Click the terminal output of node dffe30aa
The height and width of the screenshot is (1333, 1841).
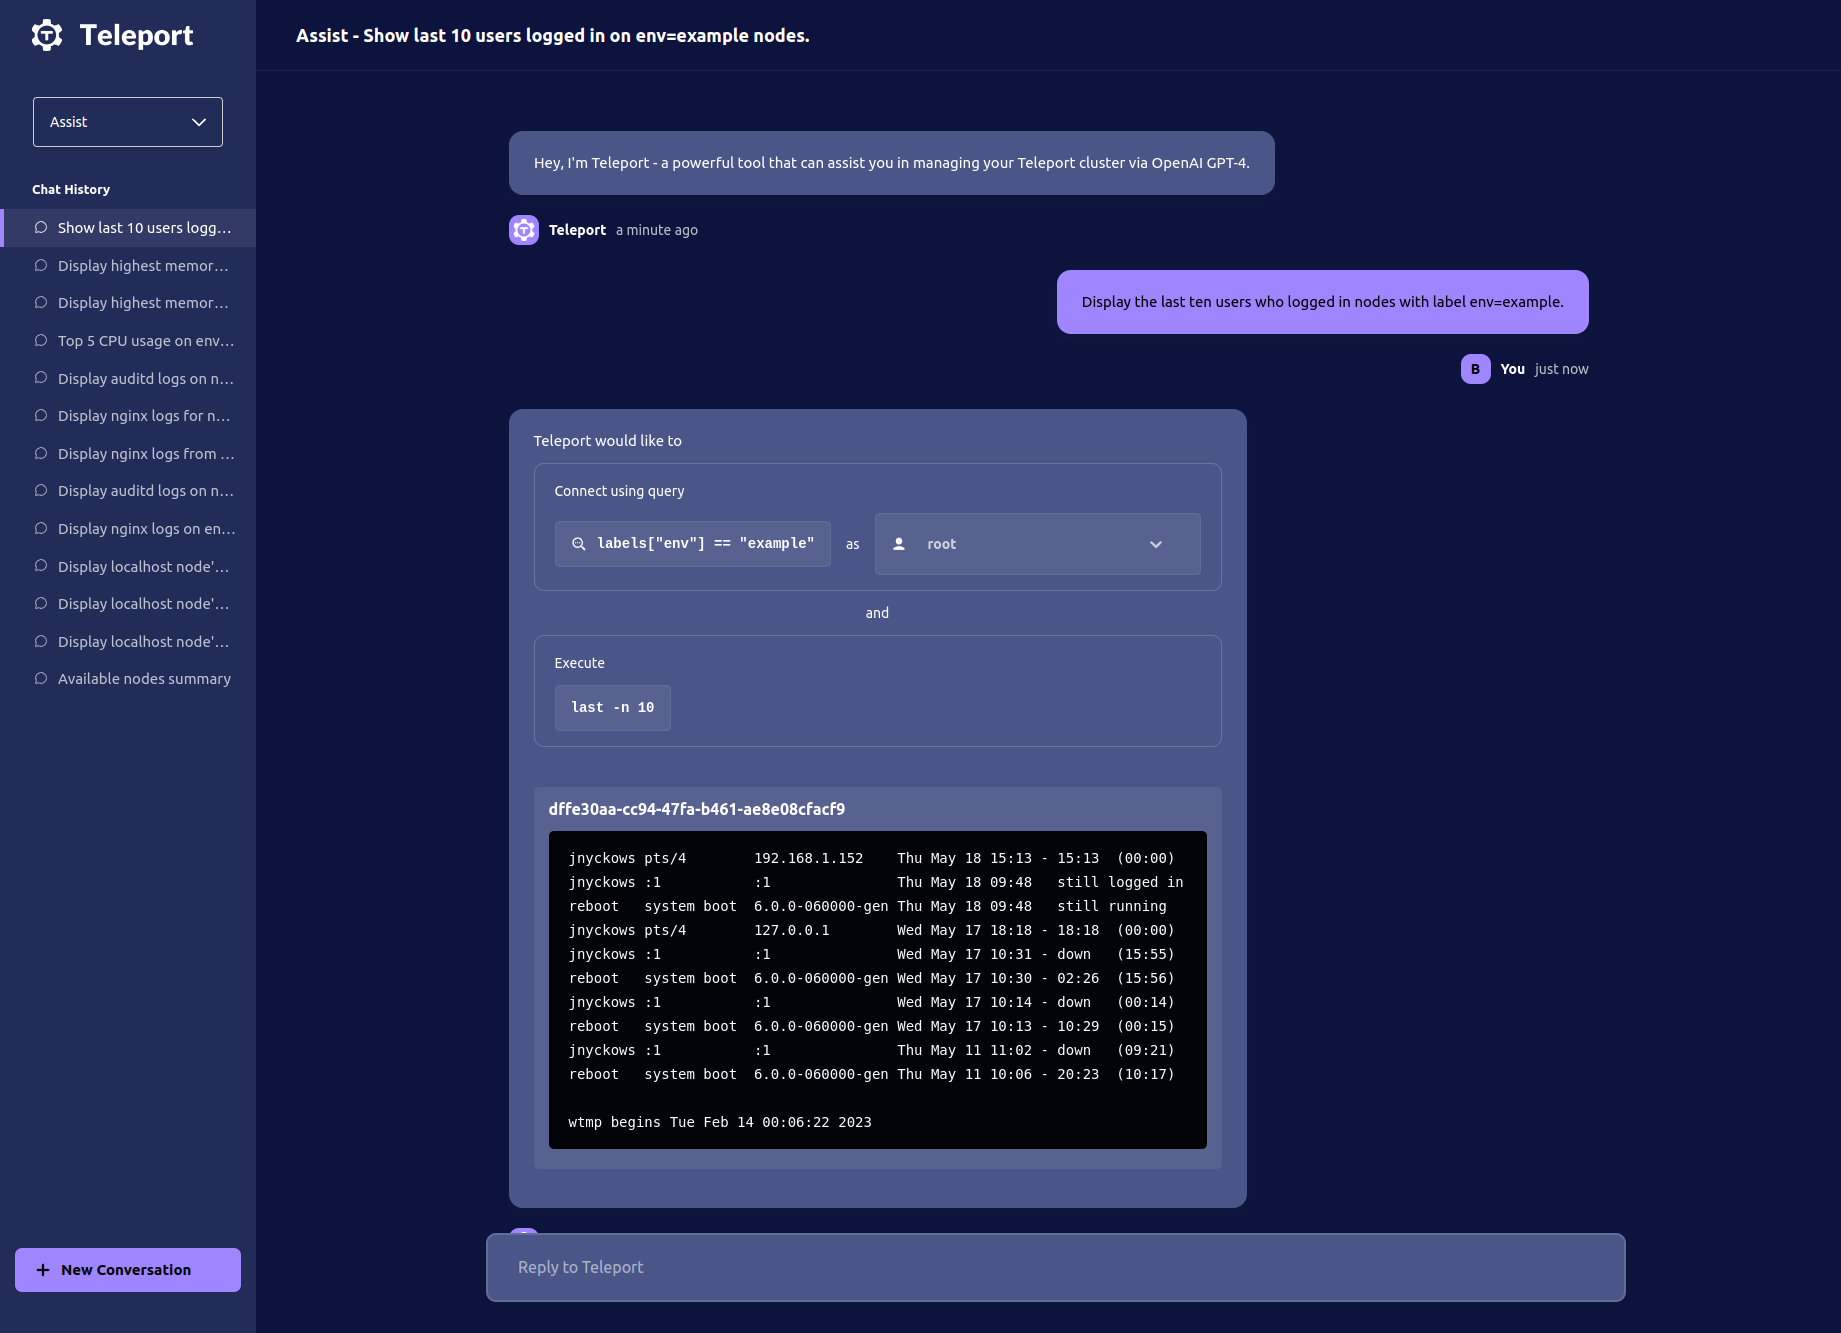pyautogui.click(x=877, y=989)
